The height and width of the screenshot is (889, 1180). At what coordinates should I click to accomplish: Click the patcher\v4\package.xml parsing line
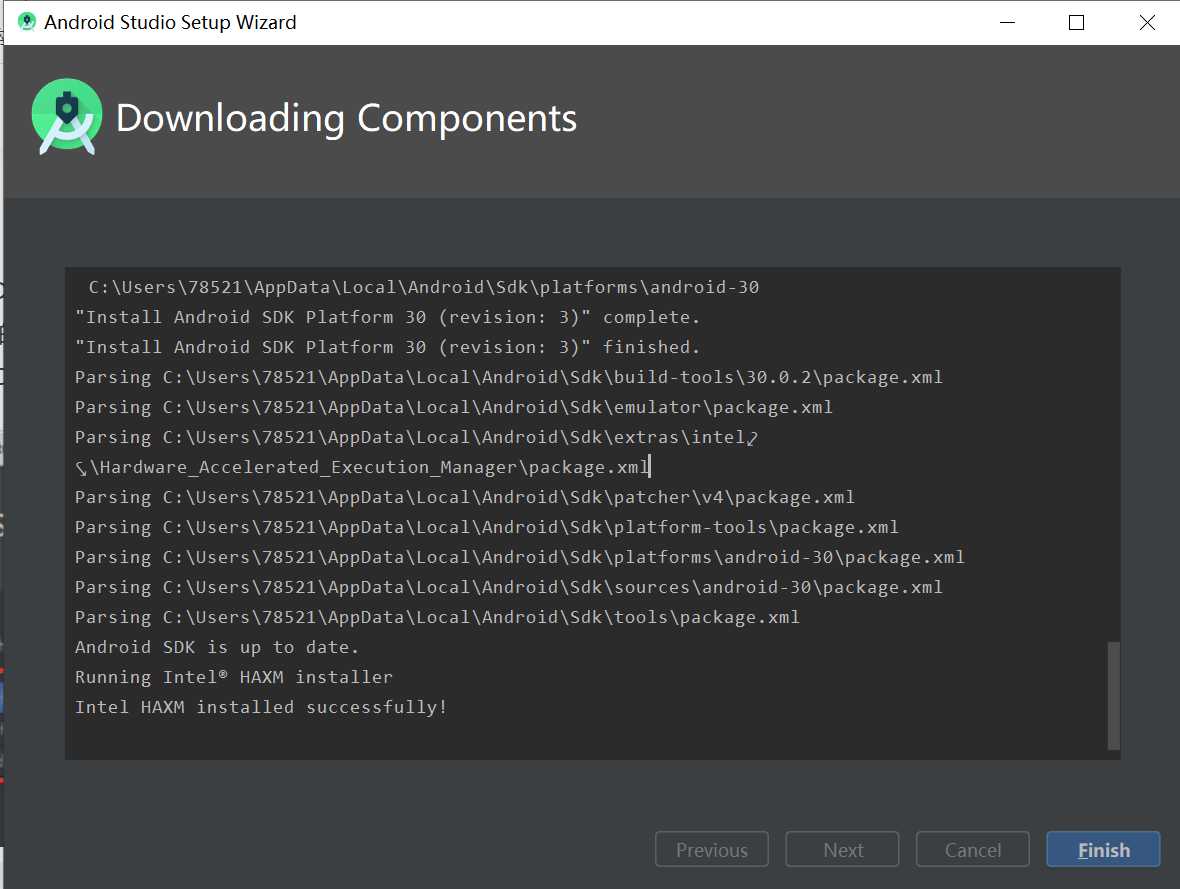pos(464,496)
